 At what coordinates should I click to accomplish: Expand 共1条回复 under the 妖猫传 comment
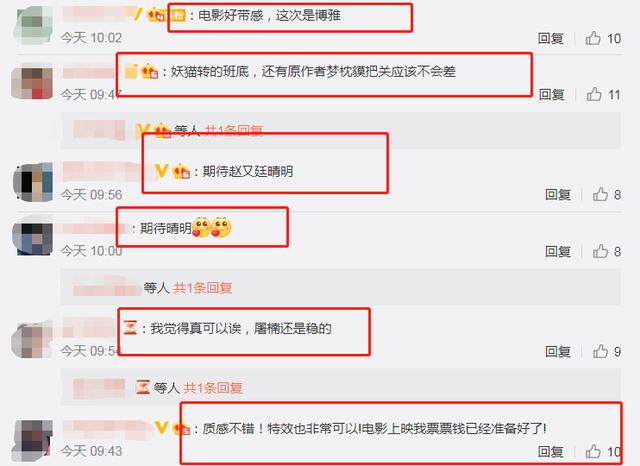point(233,131)
